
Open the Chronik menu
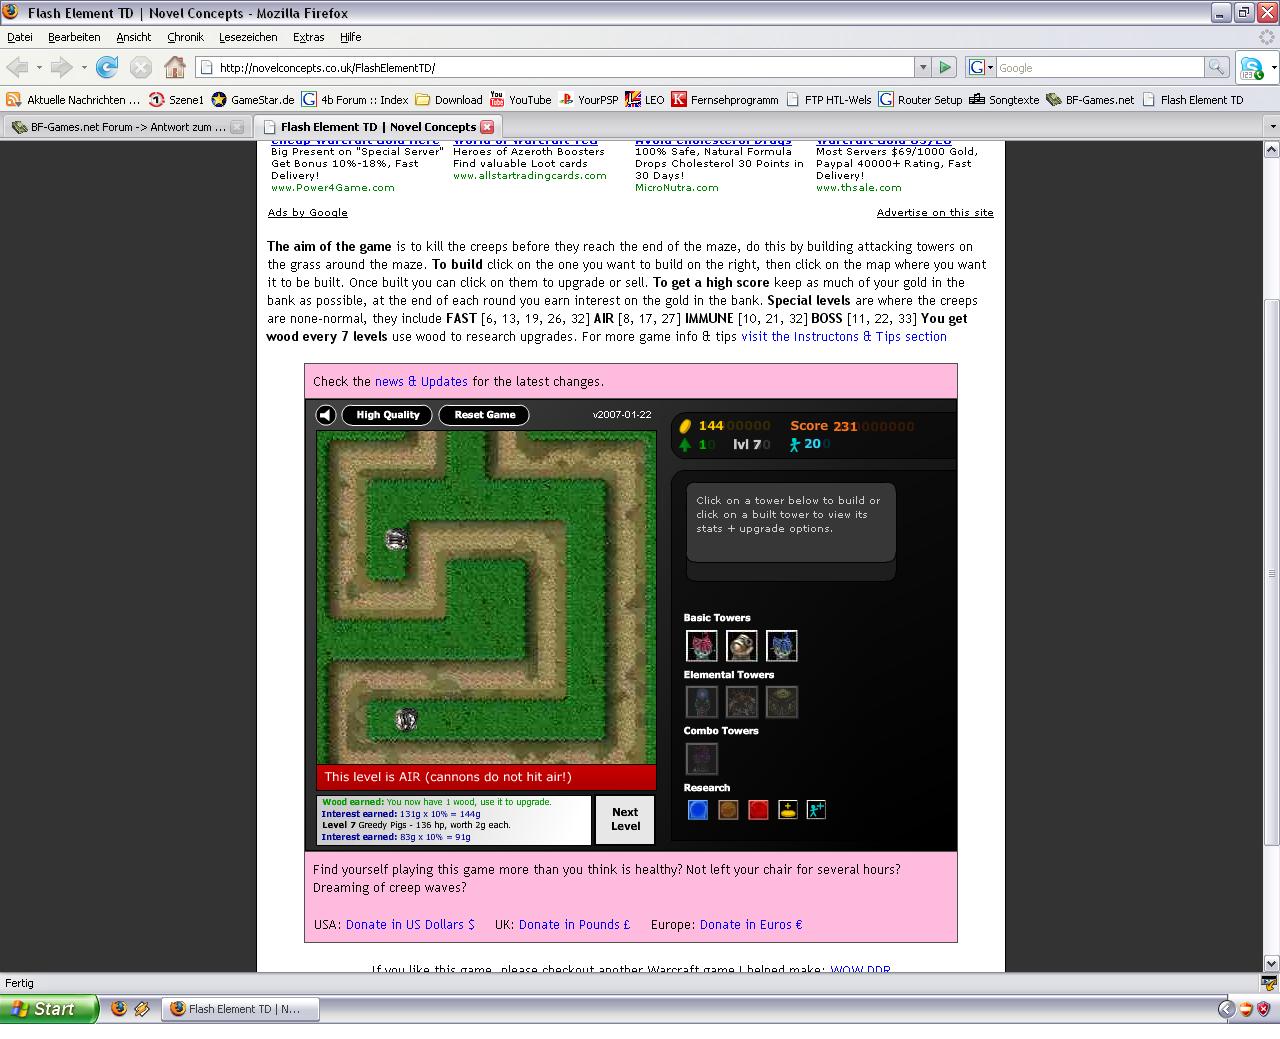click(x=185, y=37)
